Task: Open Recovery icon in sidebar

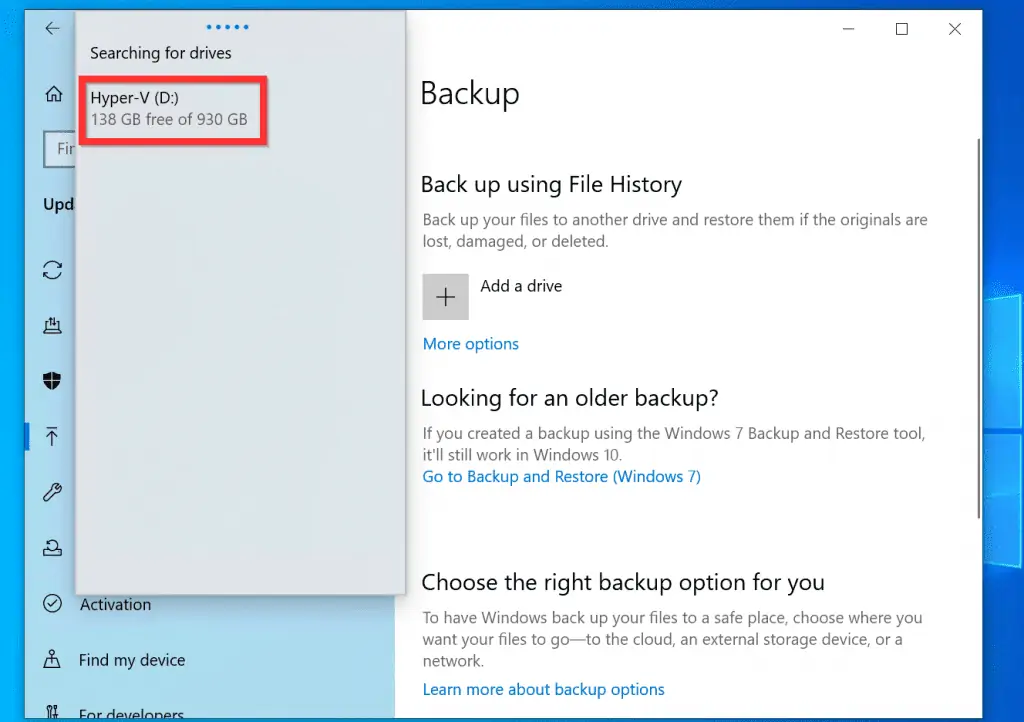Action: (x=52, y=548)
